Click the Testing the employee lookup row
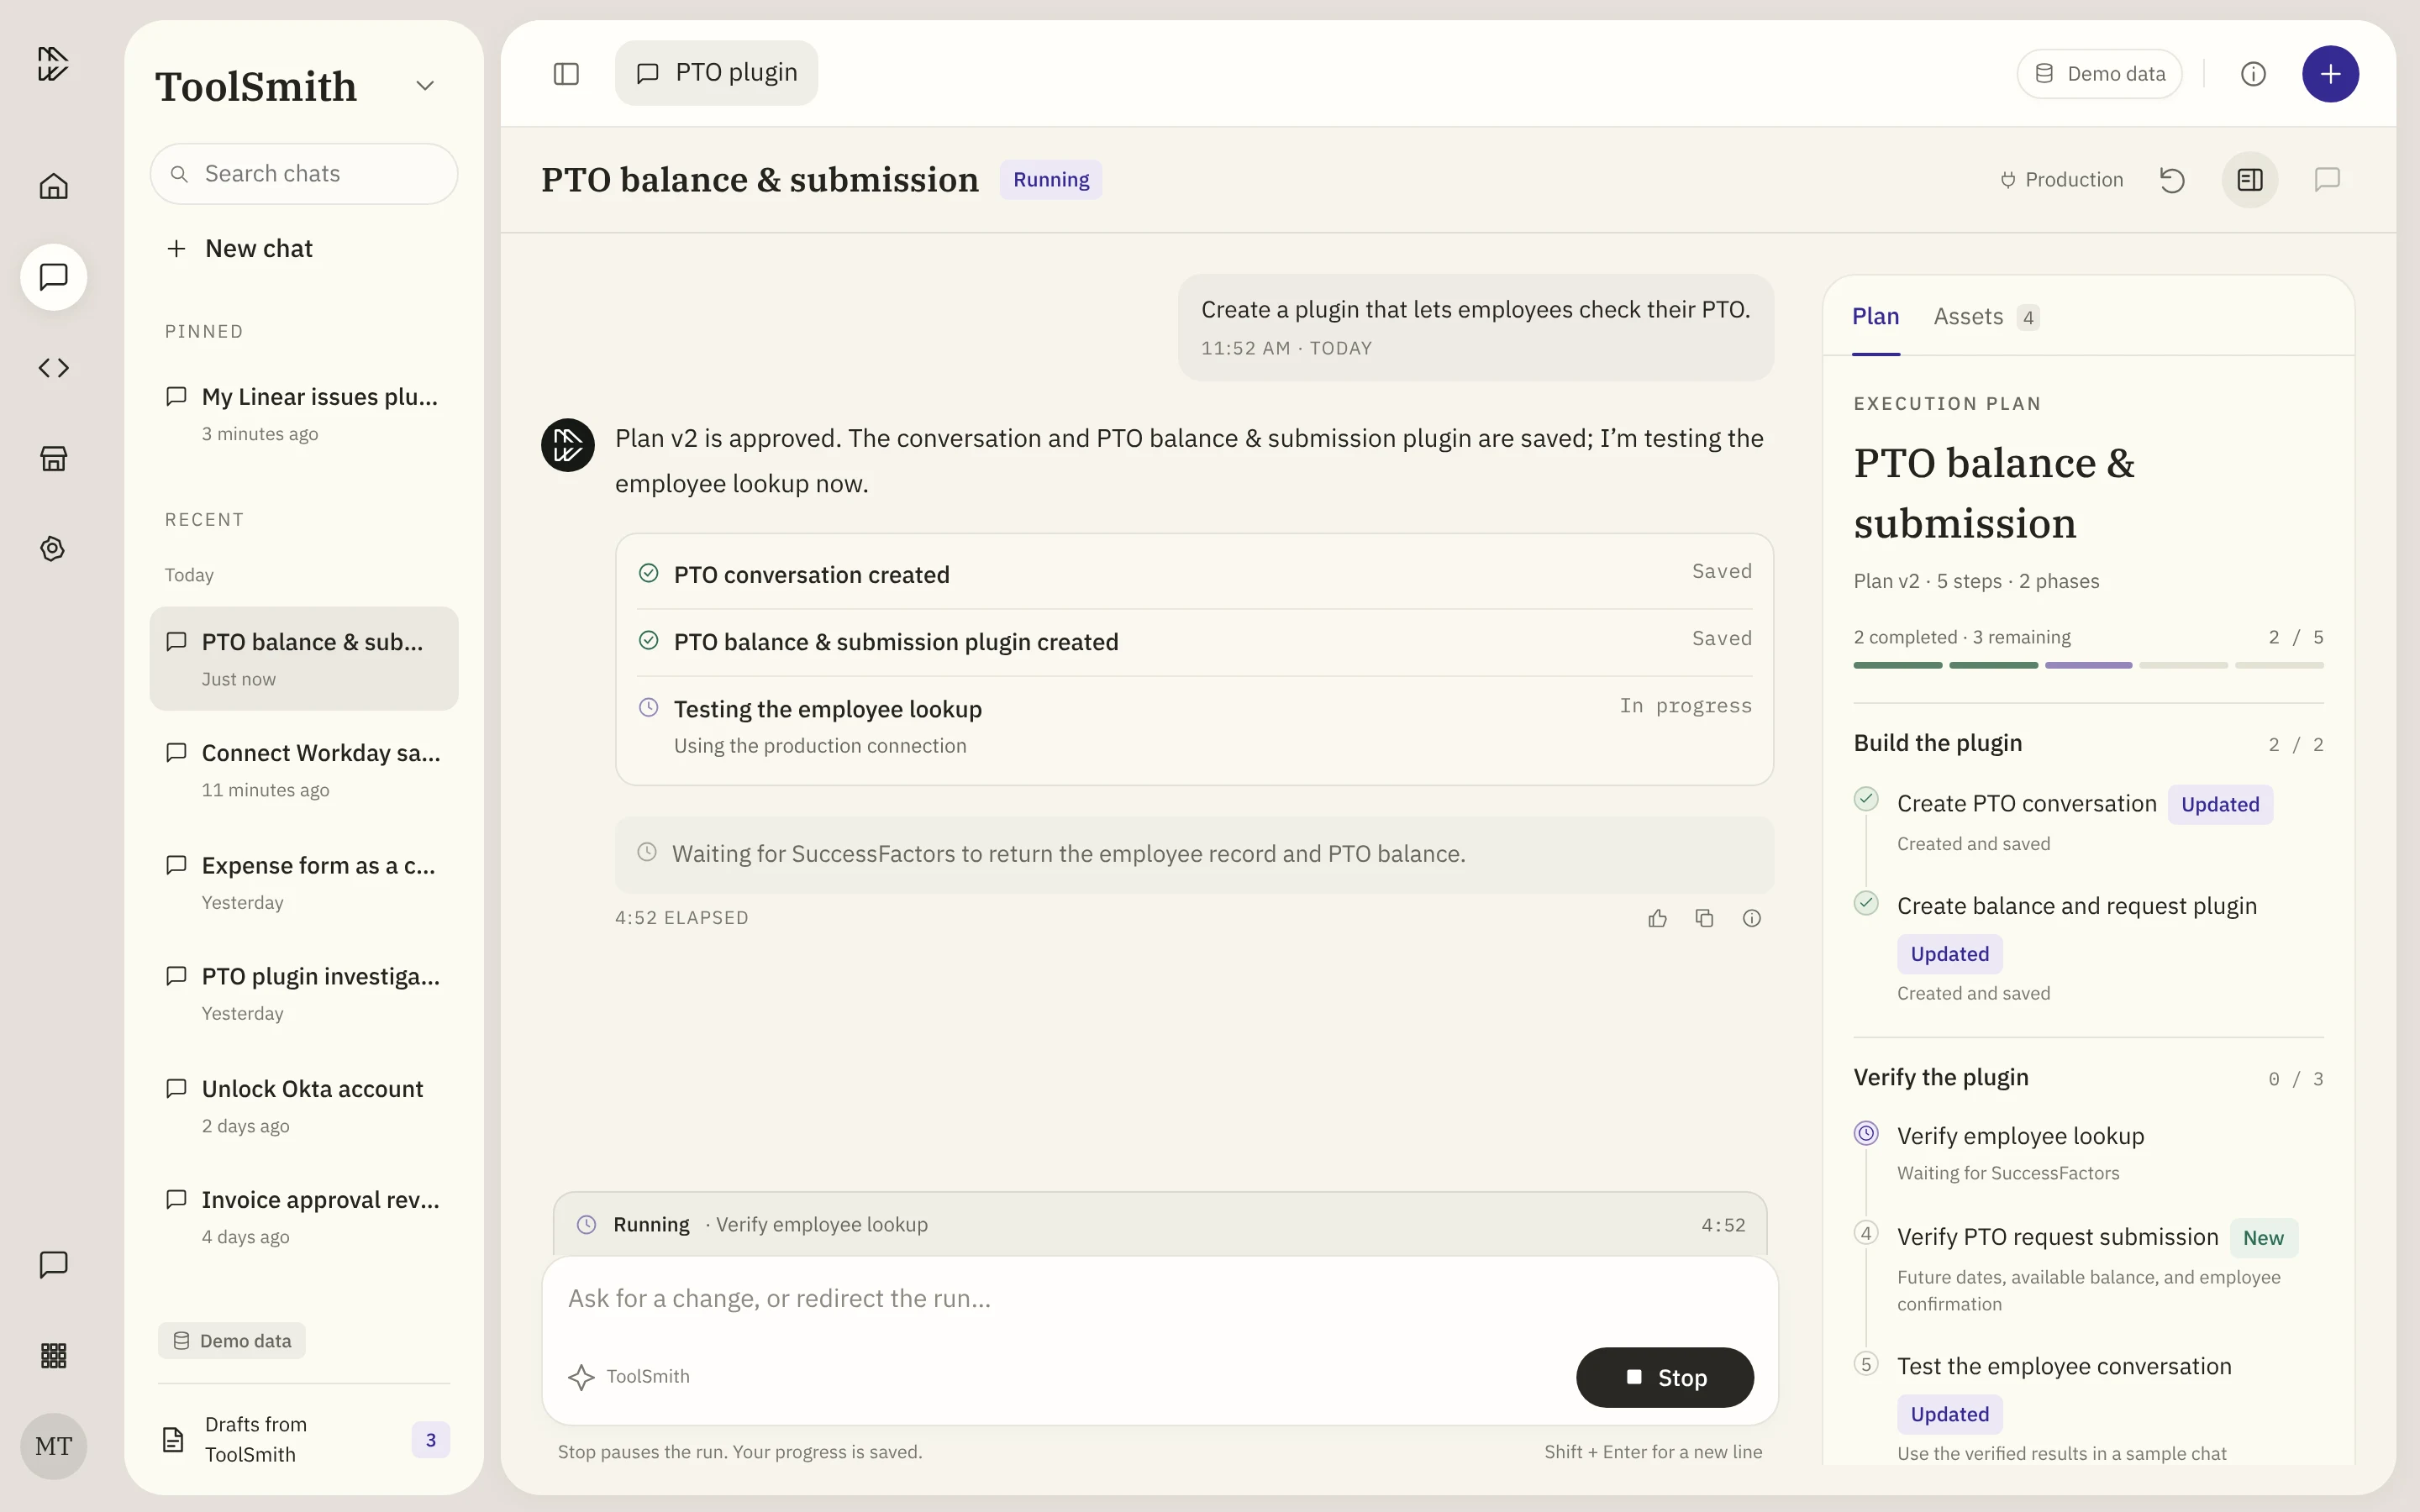Image resolution: width=2420 pixels, height=1512 pixels. [x=1194, y=727]
